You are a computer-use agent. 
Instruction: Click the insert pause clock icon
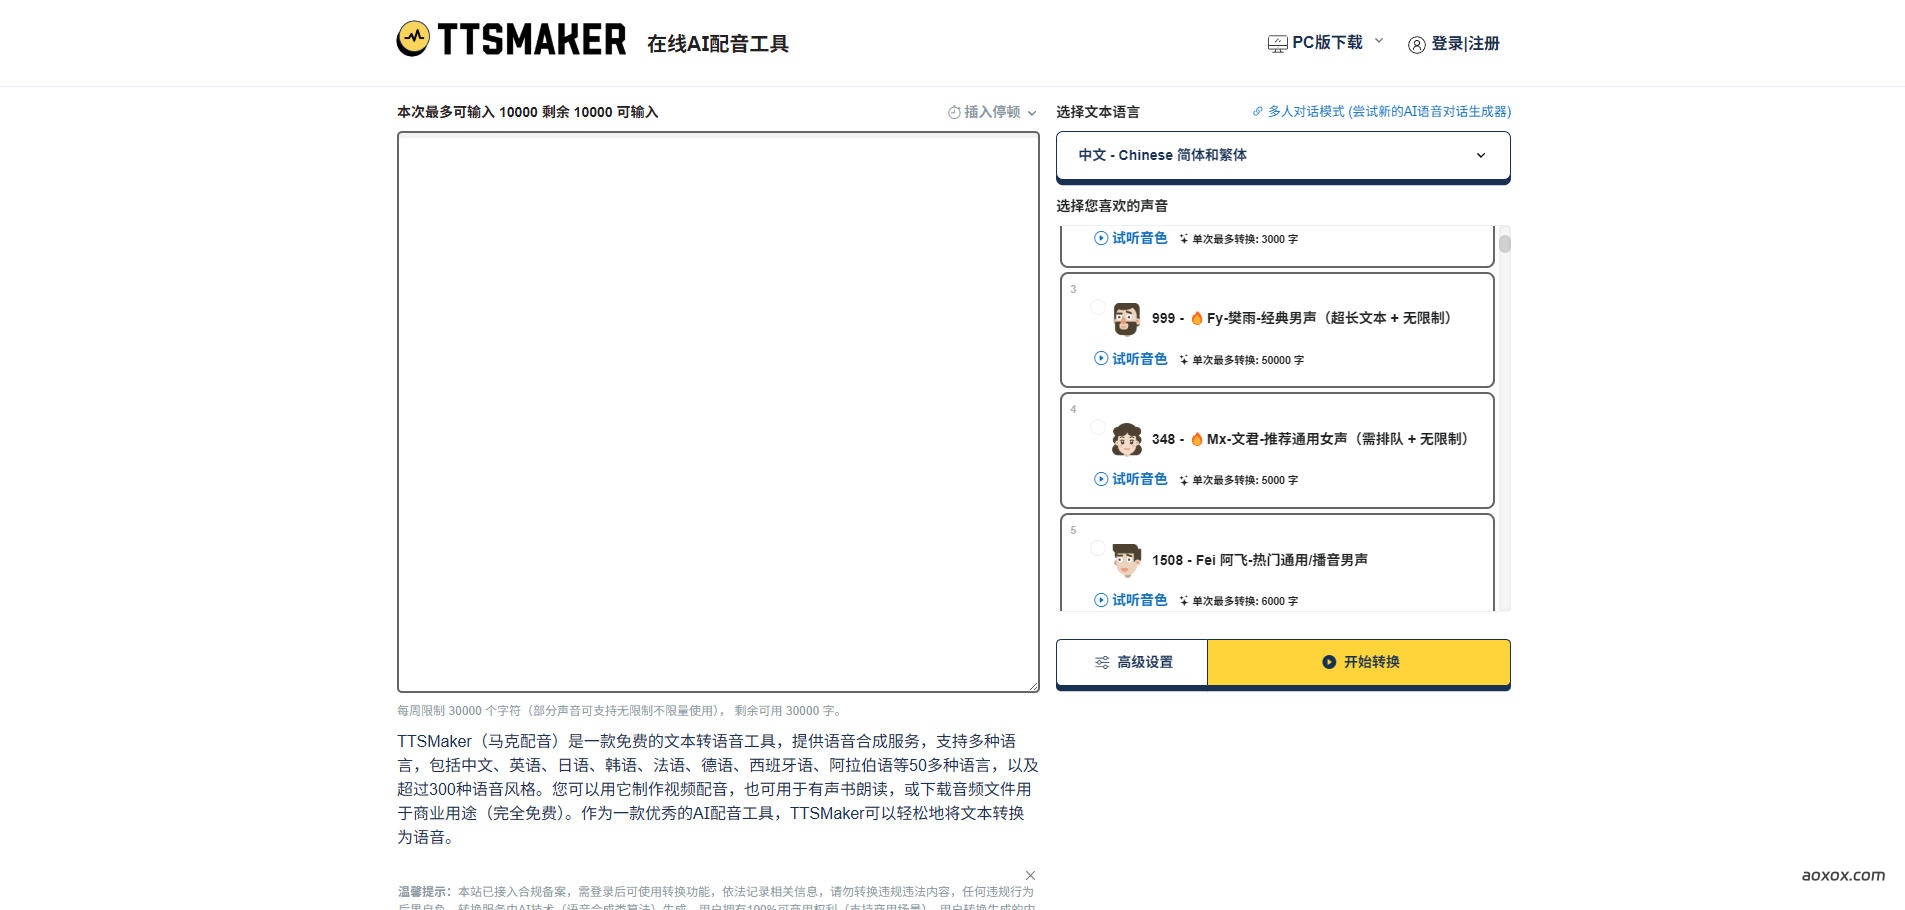pos(954,112)
